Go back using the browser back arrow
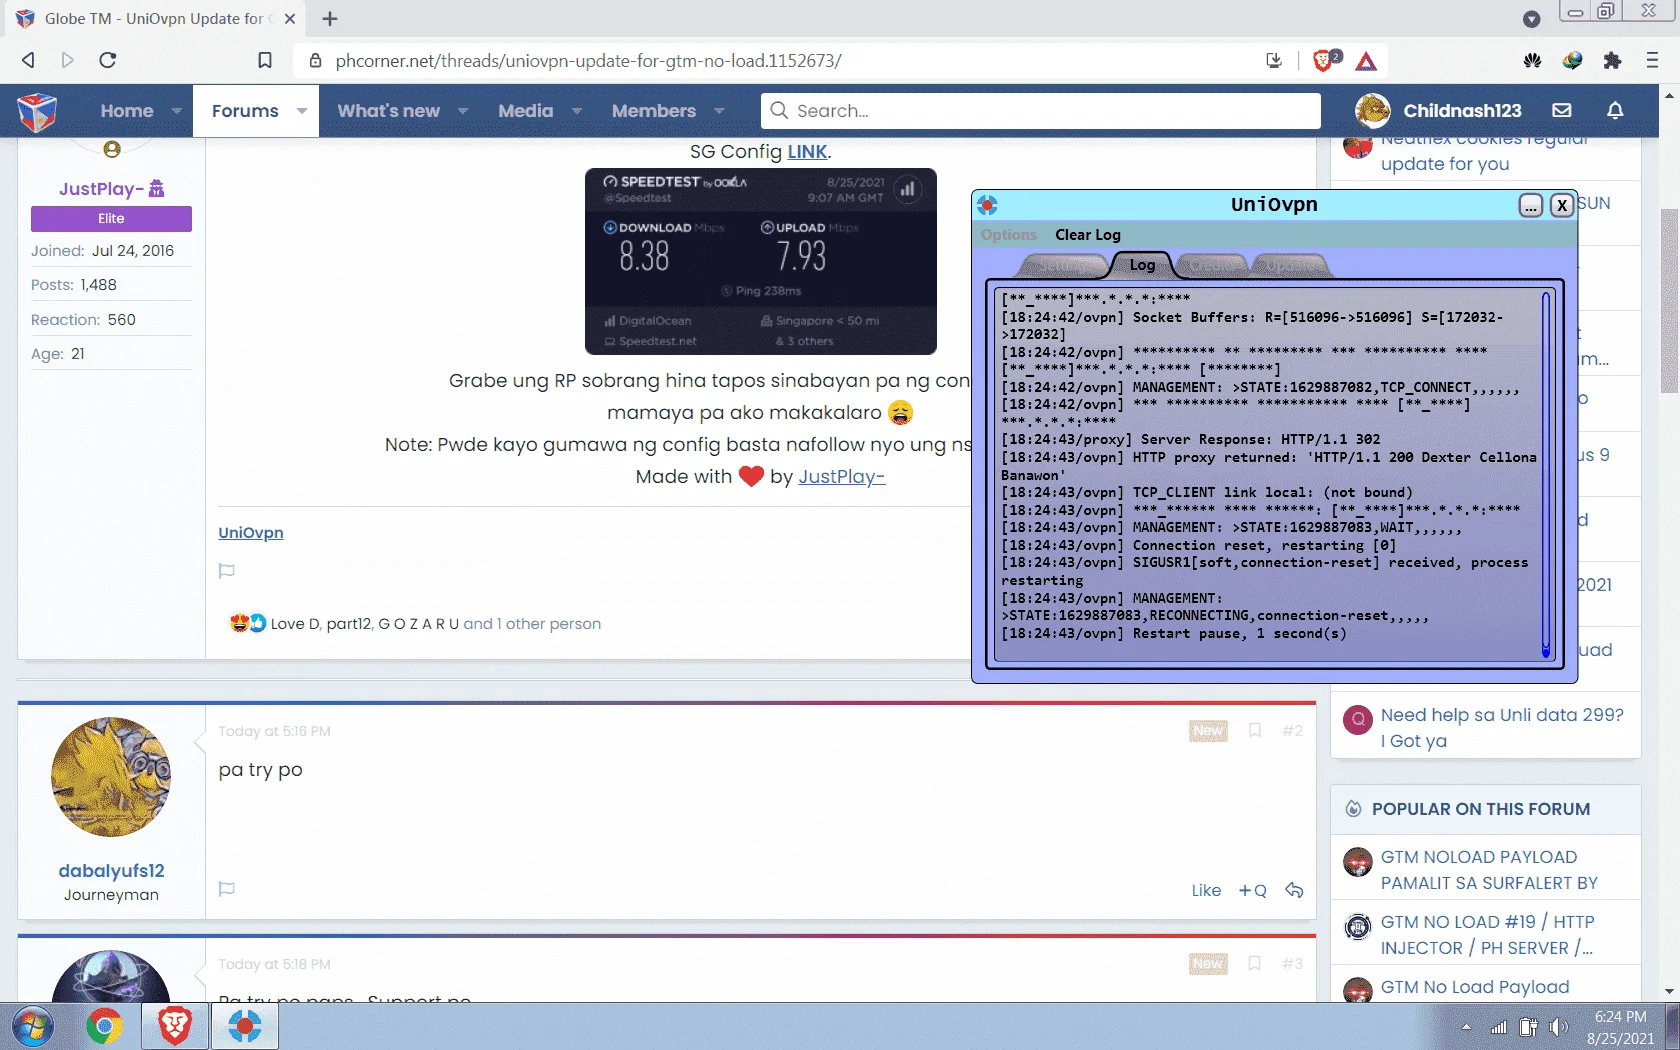 28,60
